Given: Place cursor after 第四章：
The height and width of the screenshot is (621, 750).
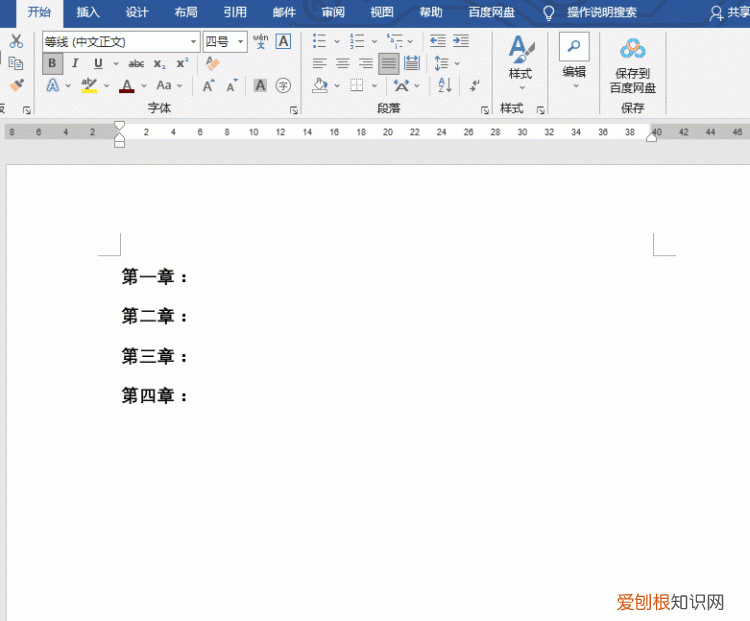Looking at the screenshot, I should [x=189, y=396].
